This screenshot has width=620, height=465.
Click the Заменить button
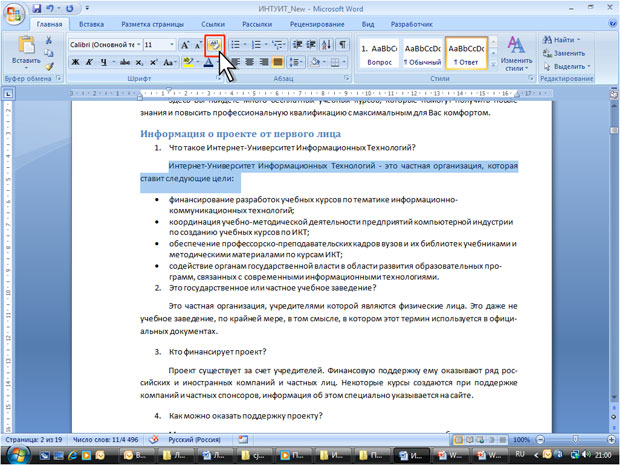pos(570,53)
